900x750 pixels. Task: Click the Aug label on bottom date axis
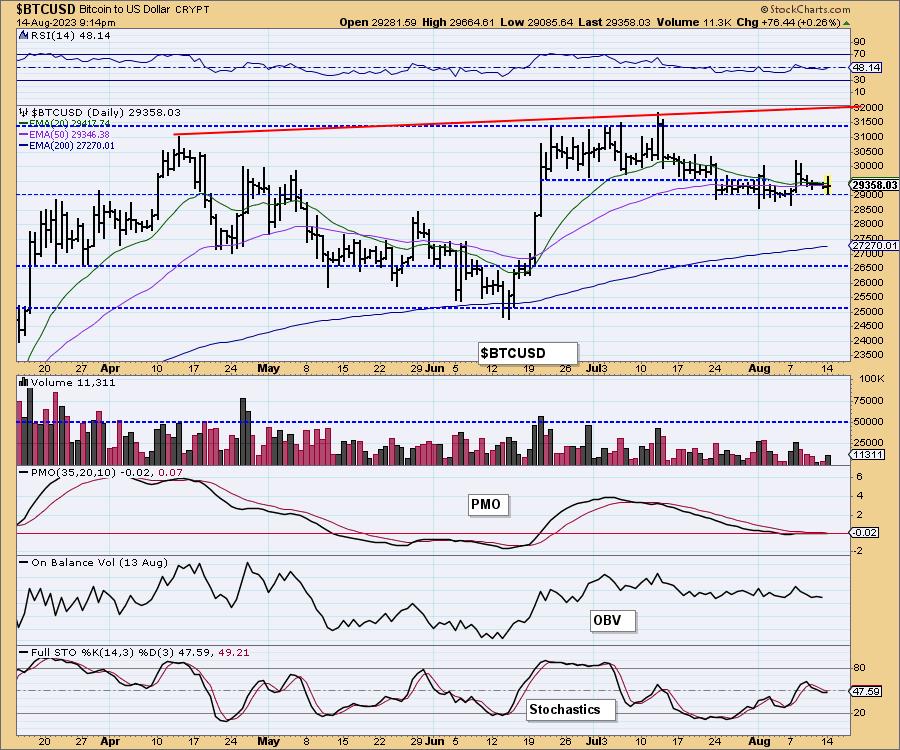pyautogui.click(x=759, y=741)
